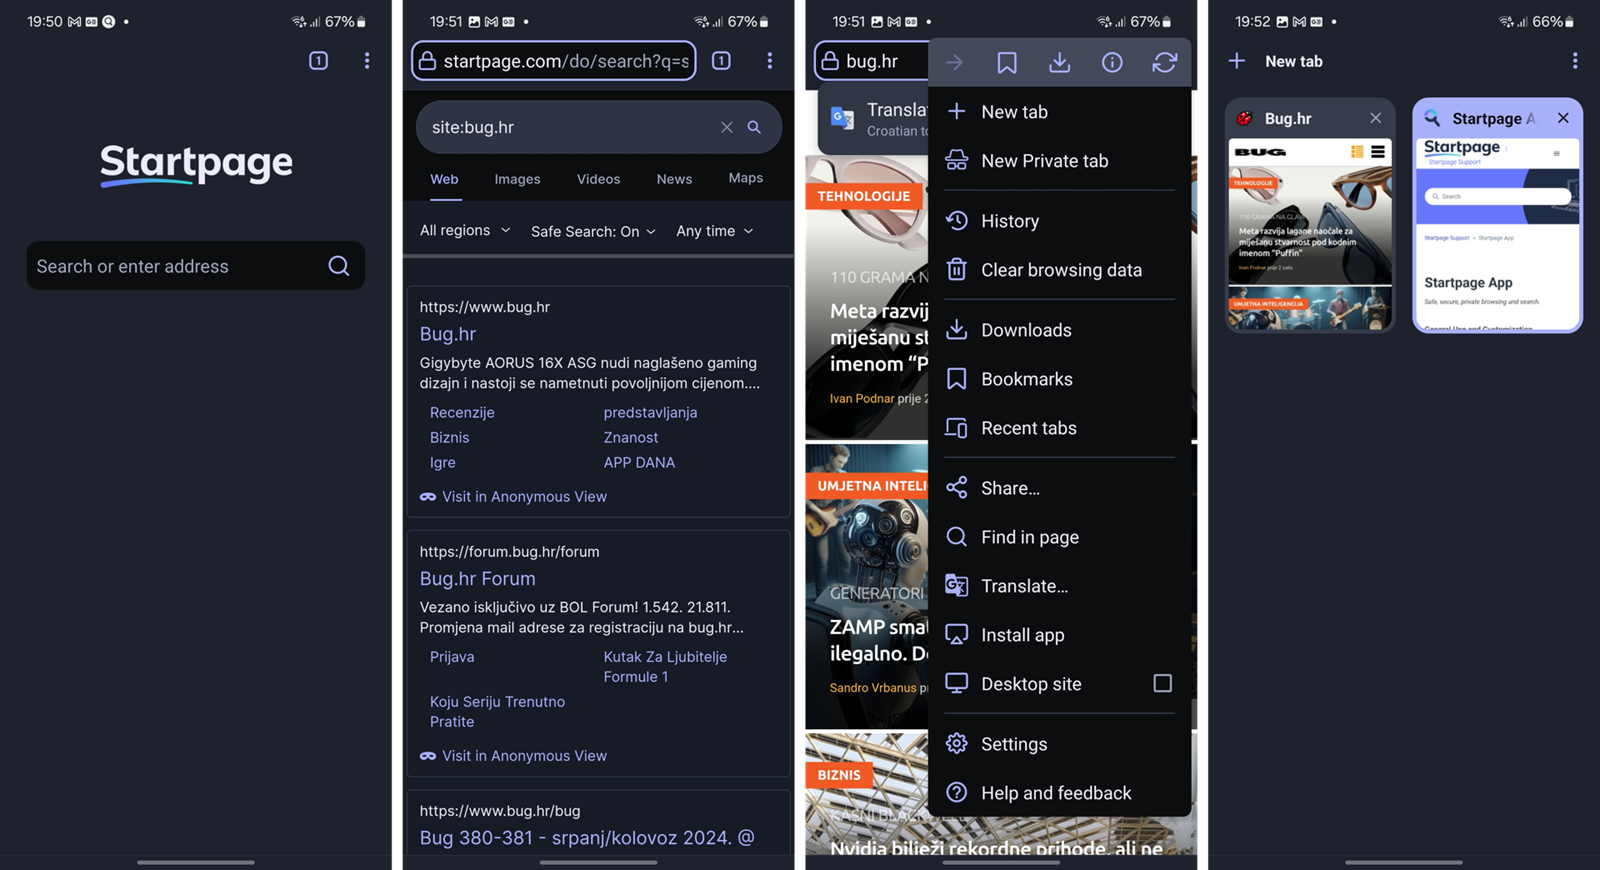Open Recent tabs from the menu
1600x870 pixels.
(x=1060, y=428)
